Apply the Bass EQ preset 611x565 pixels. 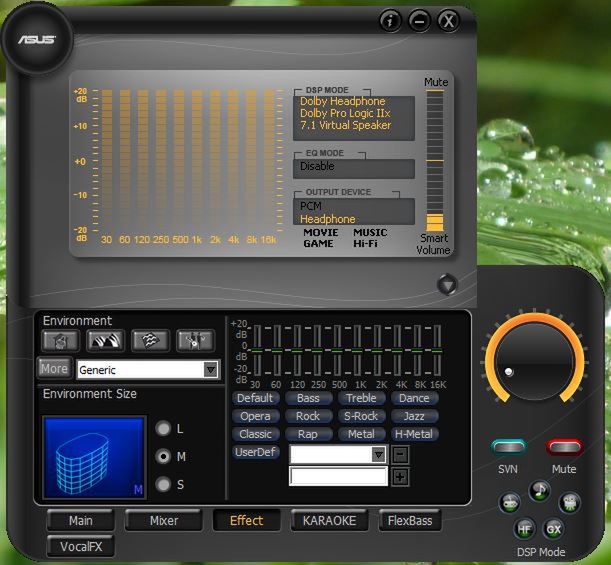308,398
